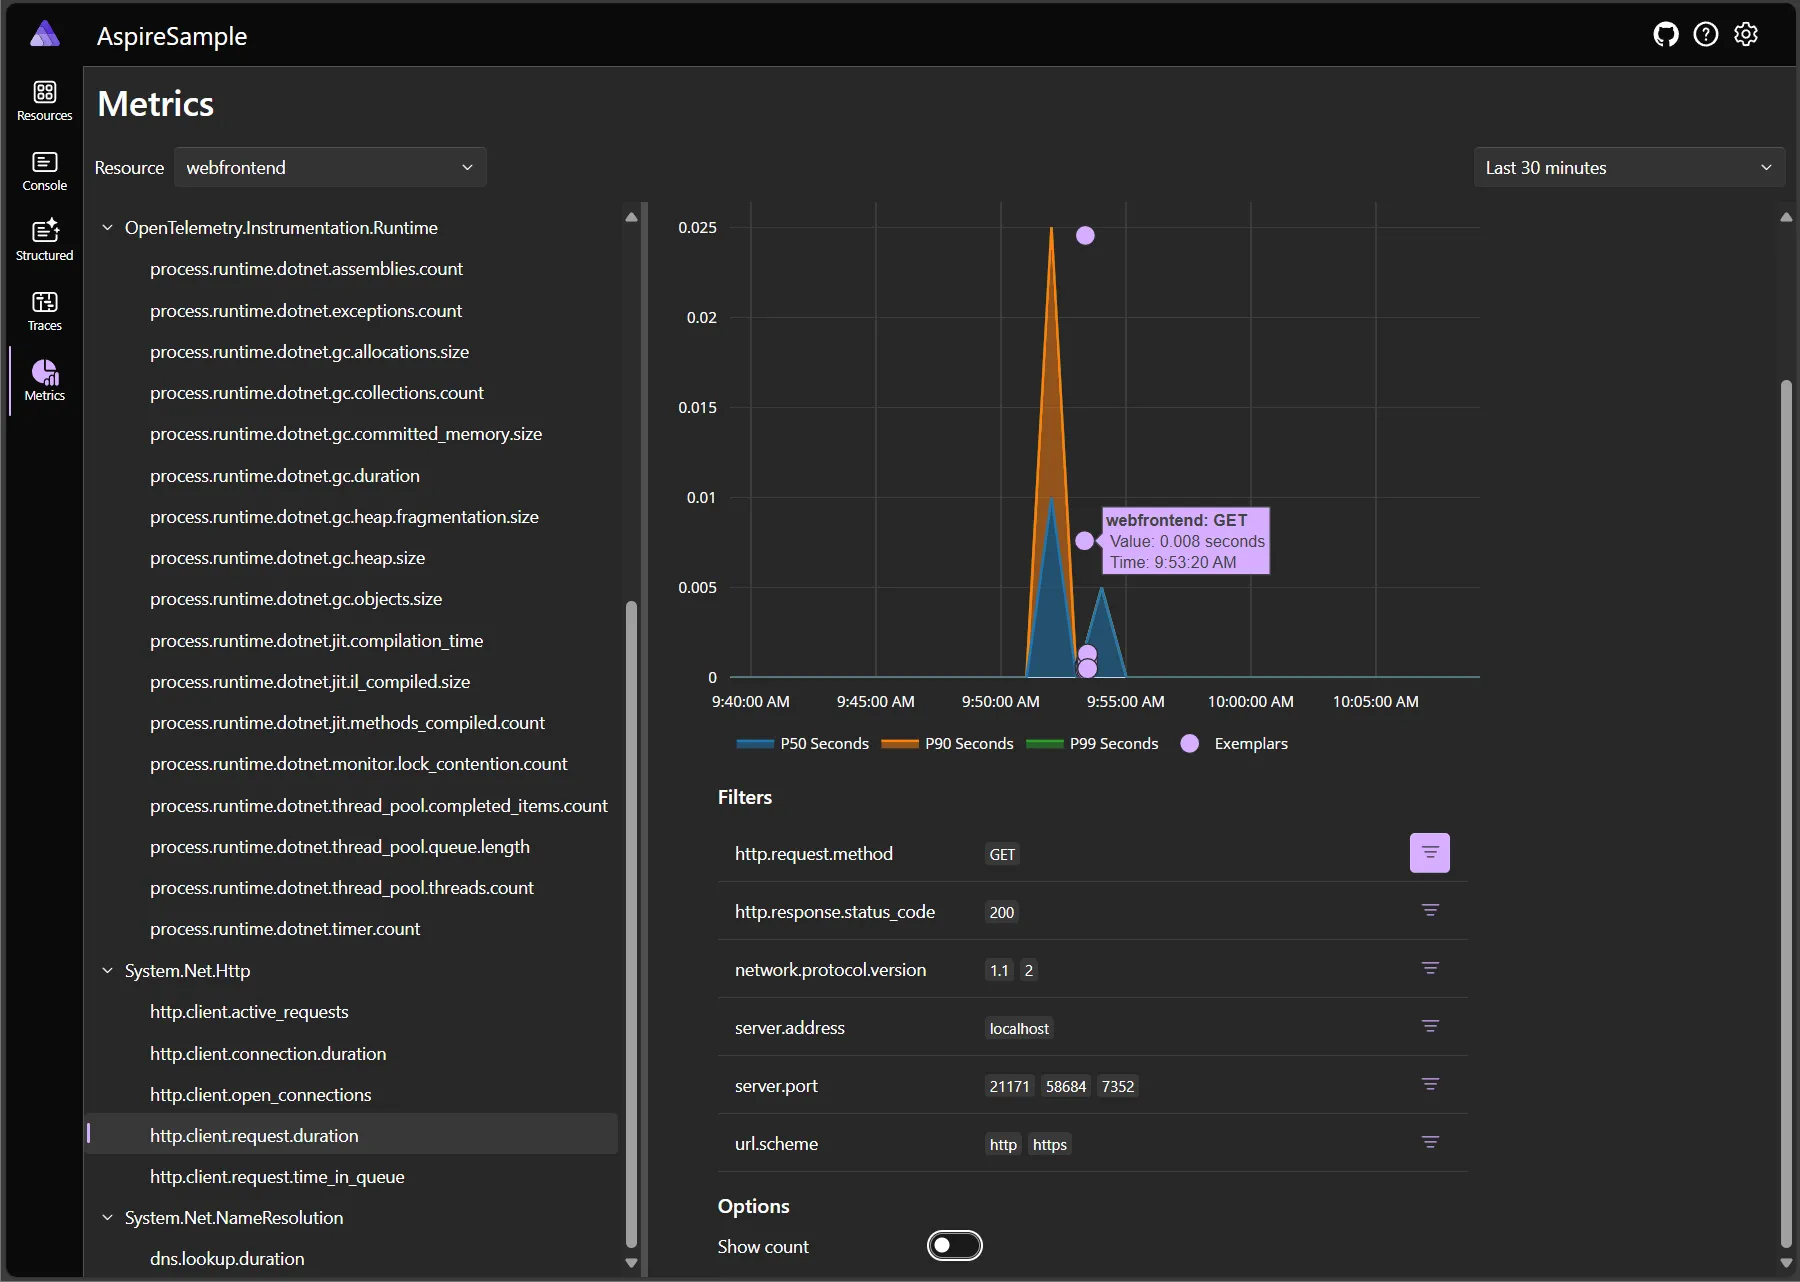This screenshot has height=1282, width=1800.
Task: Open the GitHub repository link
Action: (x=1666, y=34)
